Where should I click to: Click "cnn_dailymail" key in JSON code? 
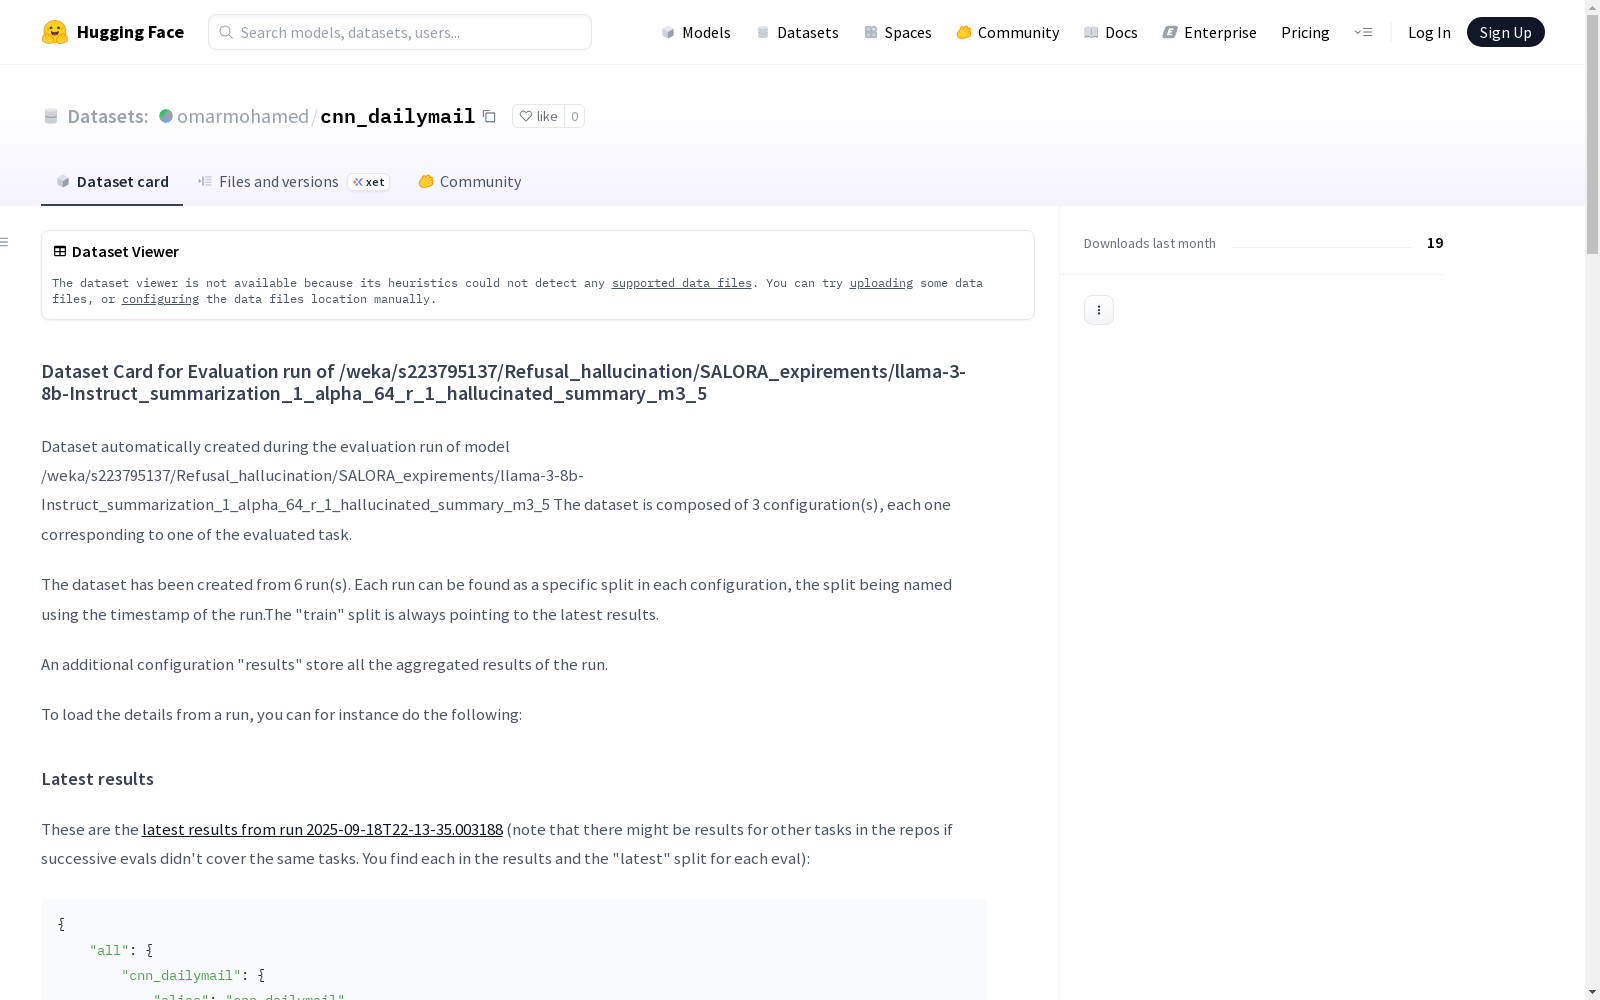click(181, 975)
